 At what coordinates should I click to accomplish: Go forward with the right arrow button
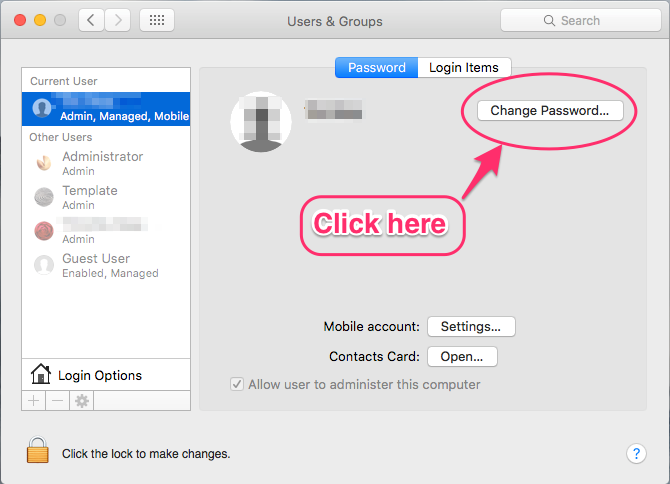tap(118, 20)
